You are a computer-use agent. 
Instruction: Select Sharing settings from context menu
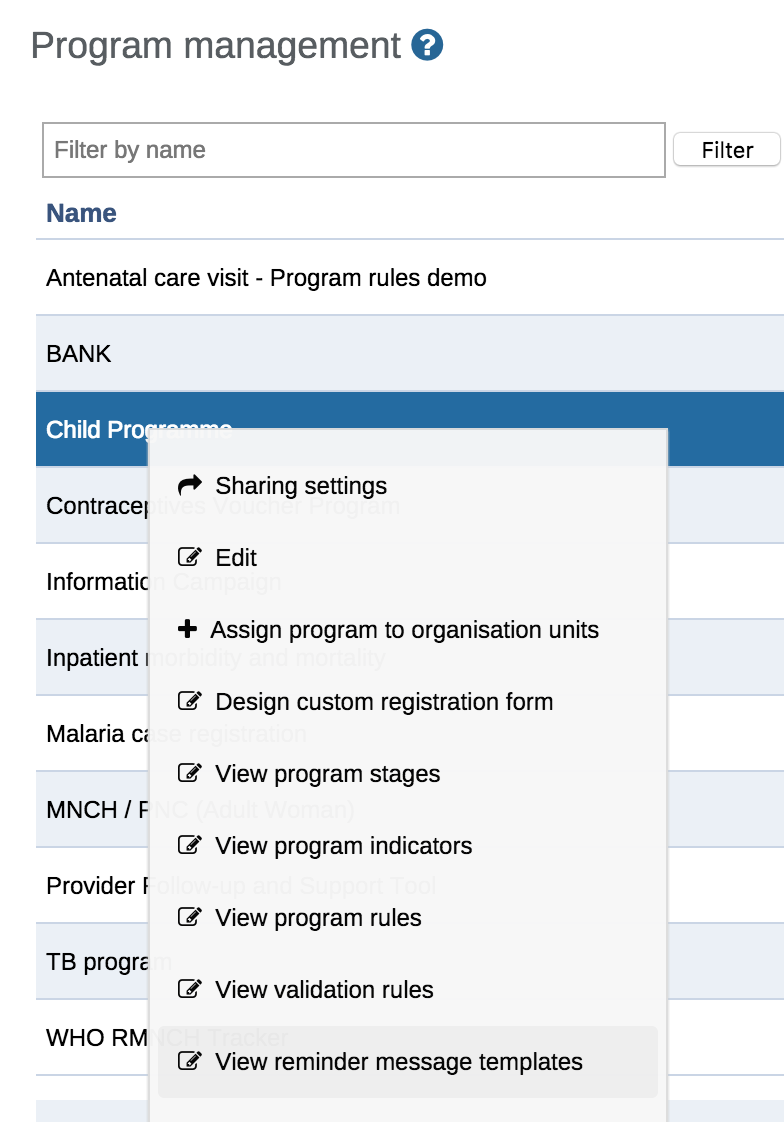click(x=301, y=486)
